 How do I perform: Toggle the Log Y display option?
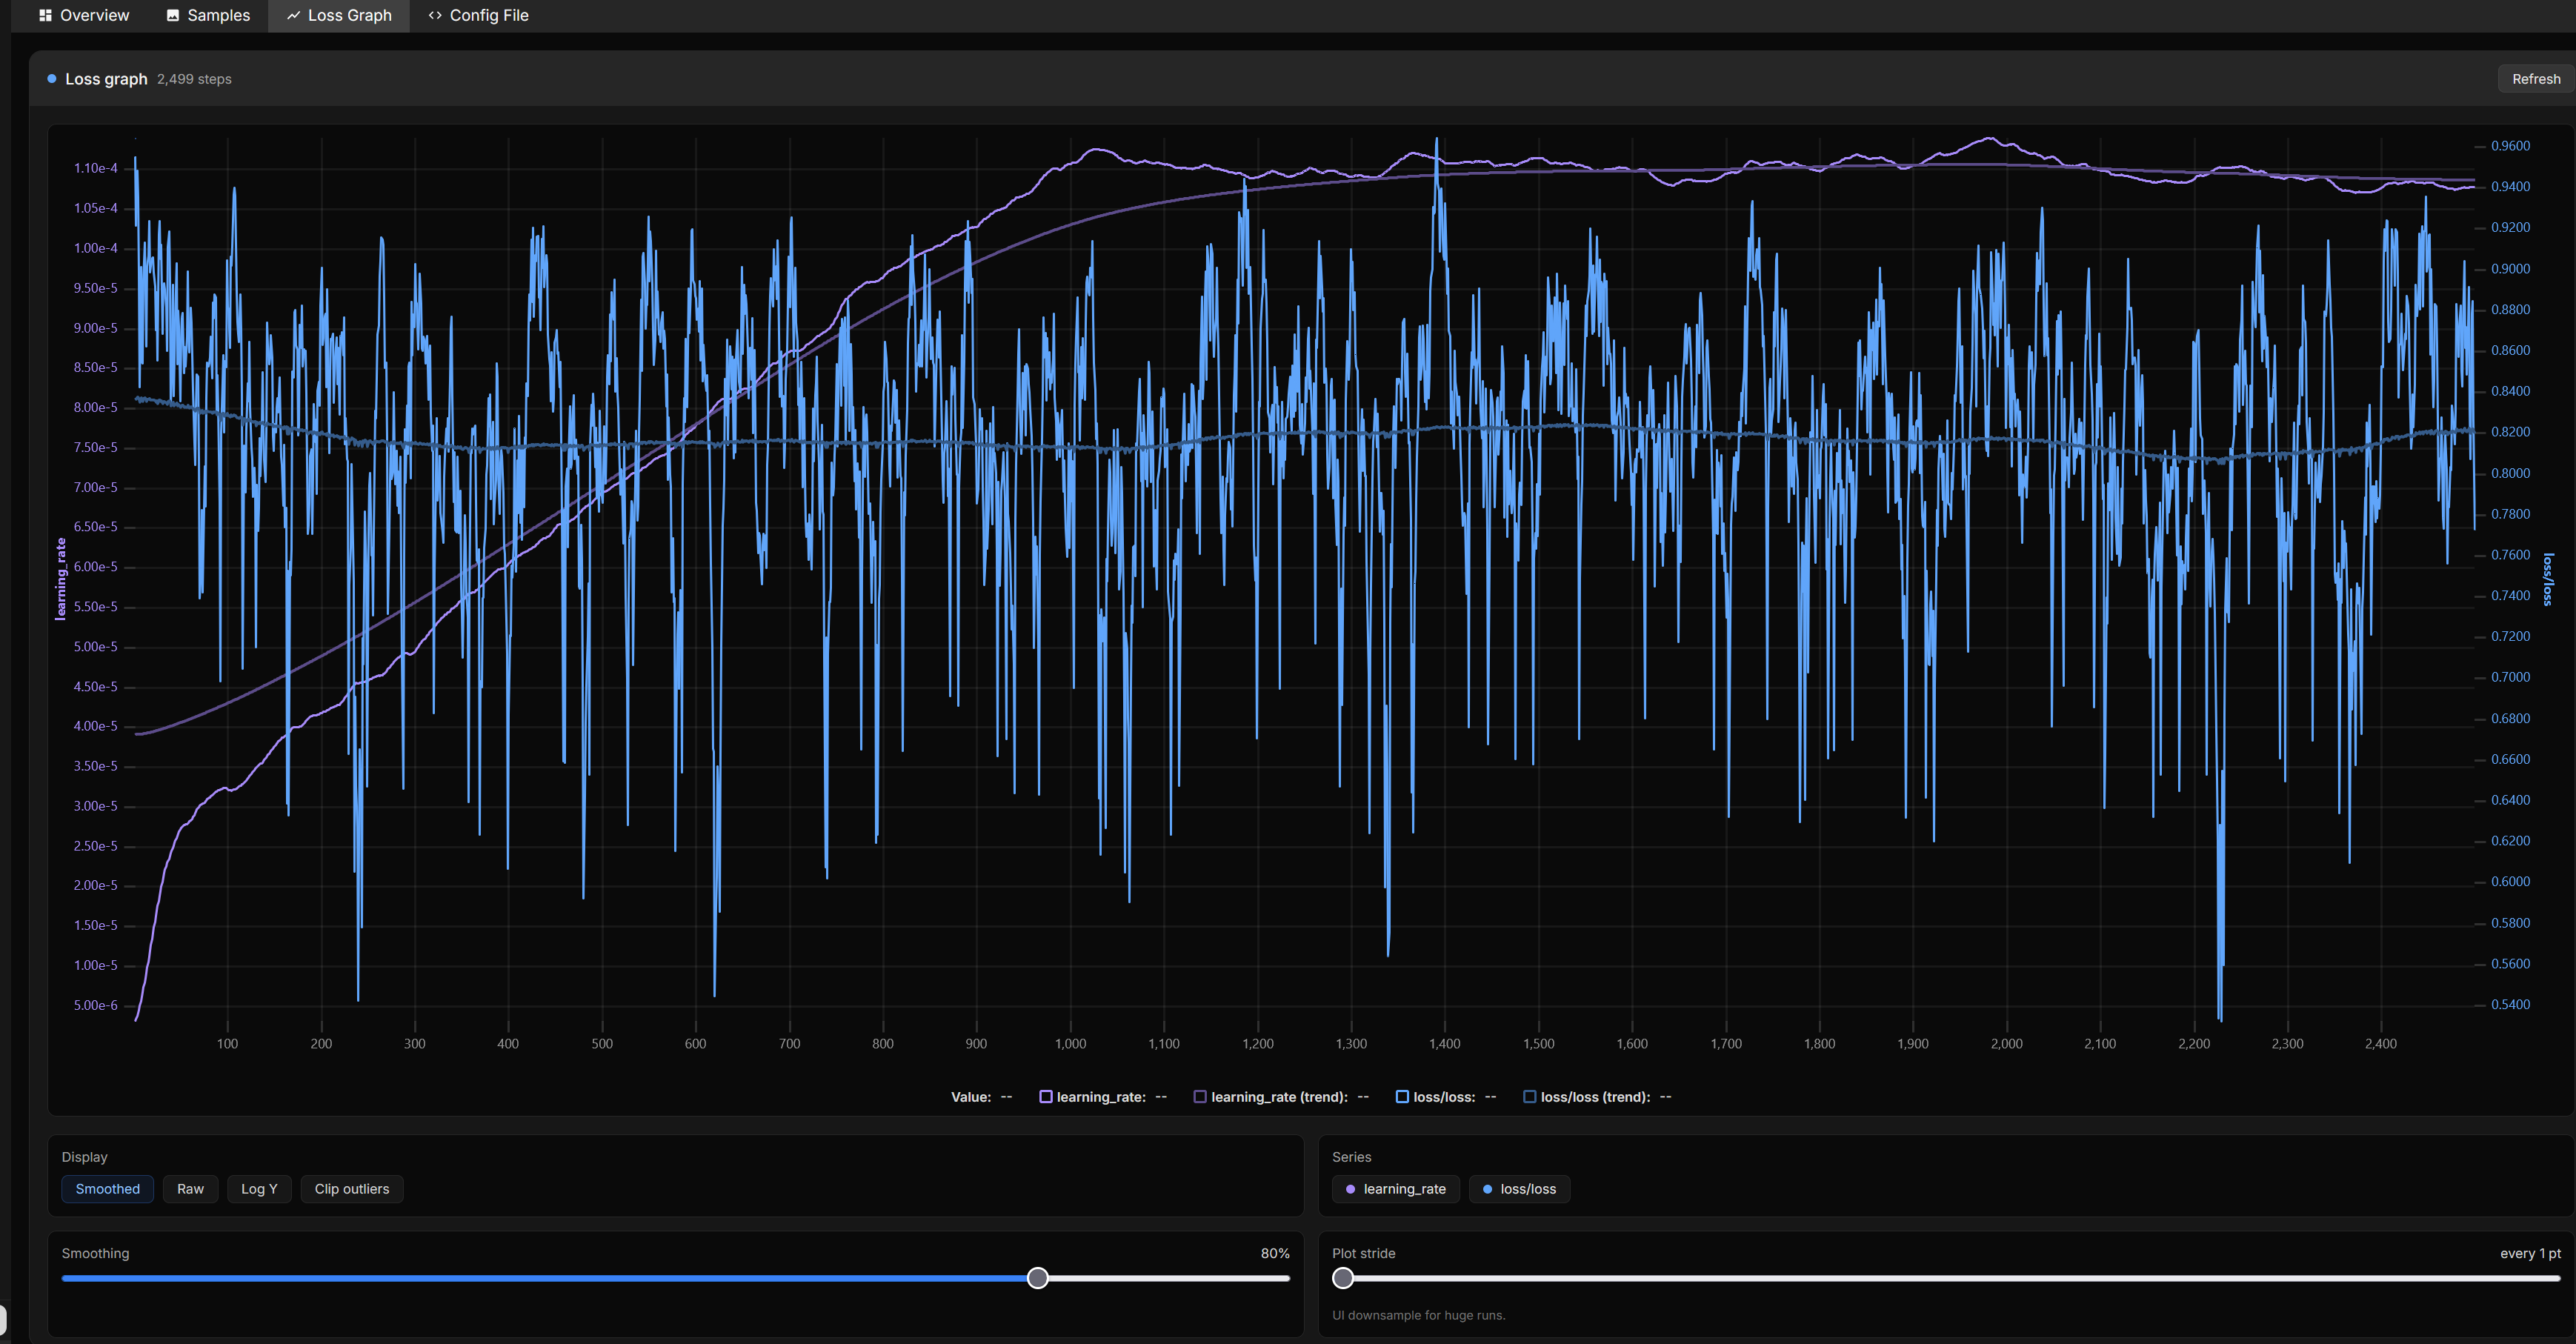tap(259, 1189)
